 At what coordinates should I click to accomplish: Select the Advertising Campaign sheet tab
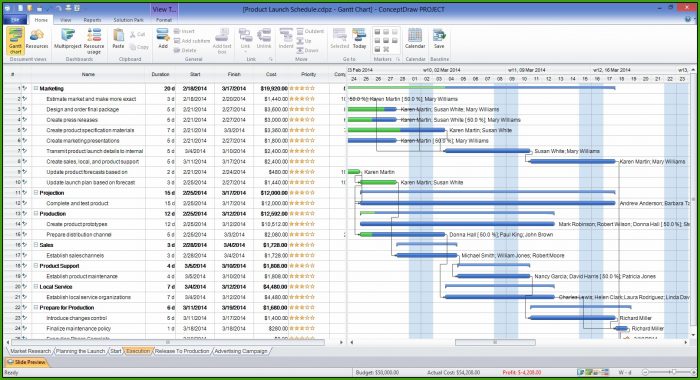241,351
